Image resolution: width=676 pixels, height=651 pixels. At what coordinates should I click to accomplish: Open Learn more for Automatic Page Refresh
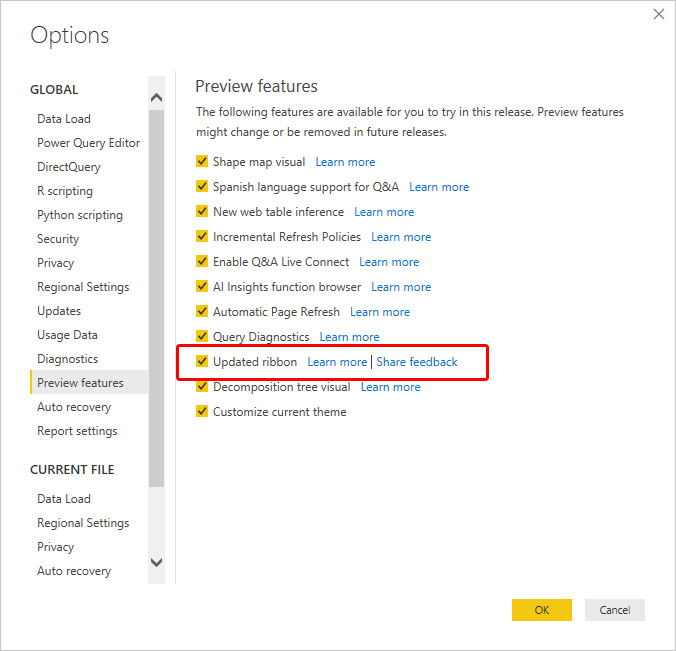click(380, 312)
